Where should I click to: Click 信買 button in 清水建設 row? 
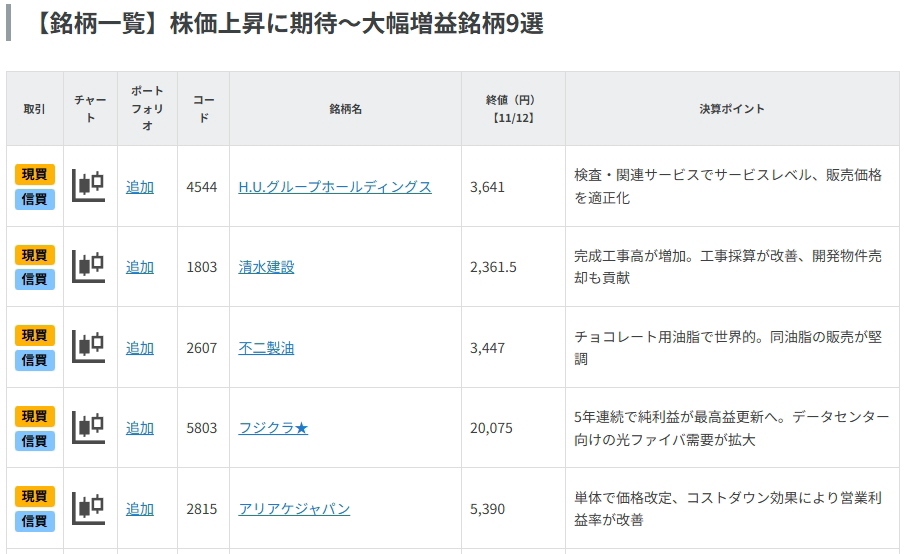coord(35,279)
